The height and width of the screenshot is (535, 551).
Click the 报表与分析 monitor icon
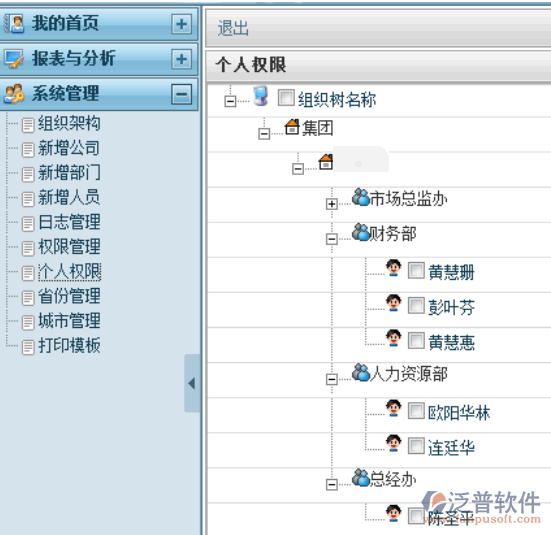[14, 59]
